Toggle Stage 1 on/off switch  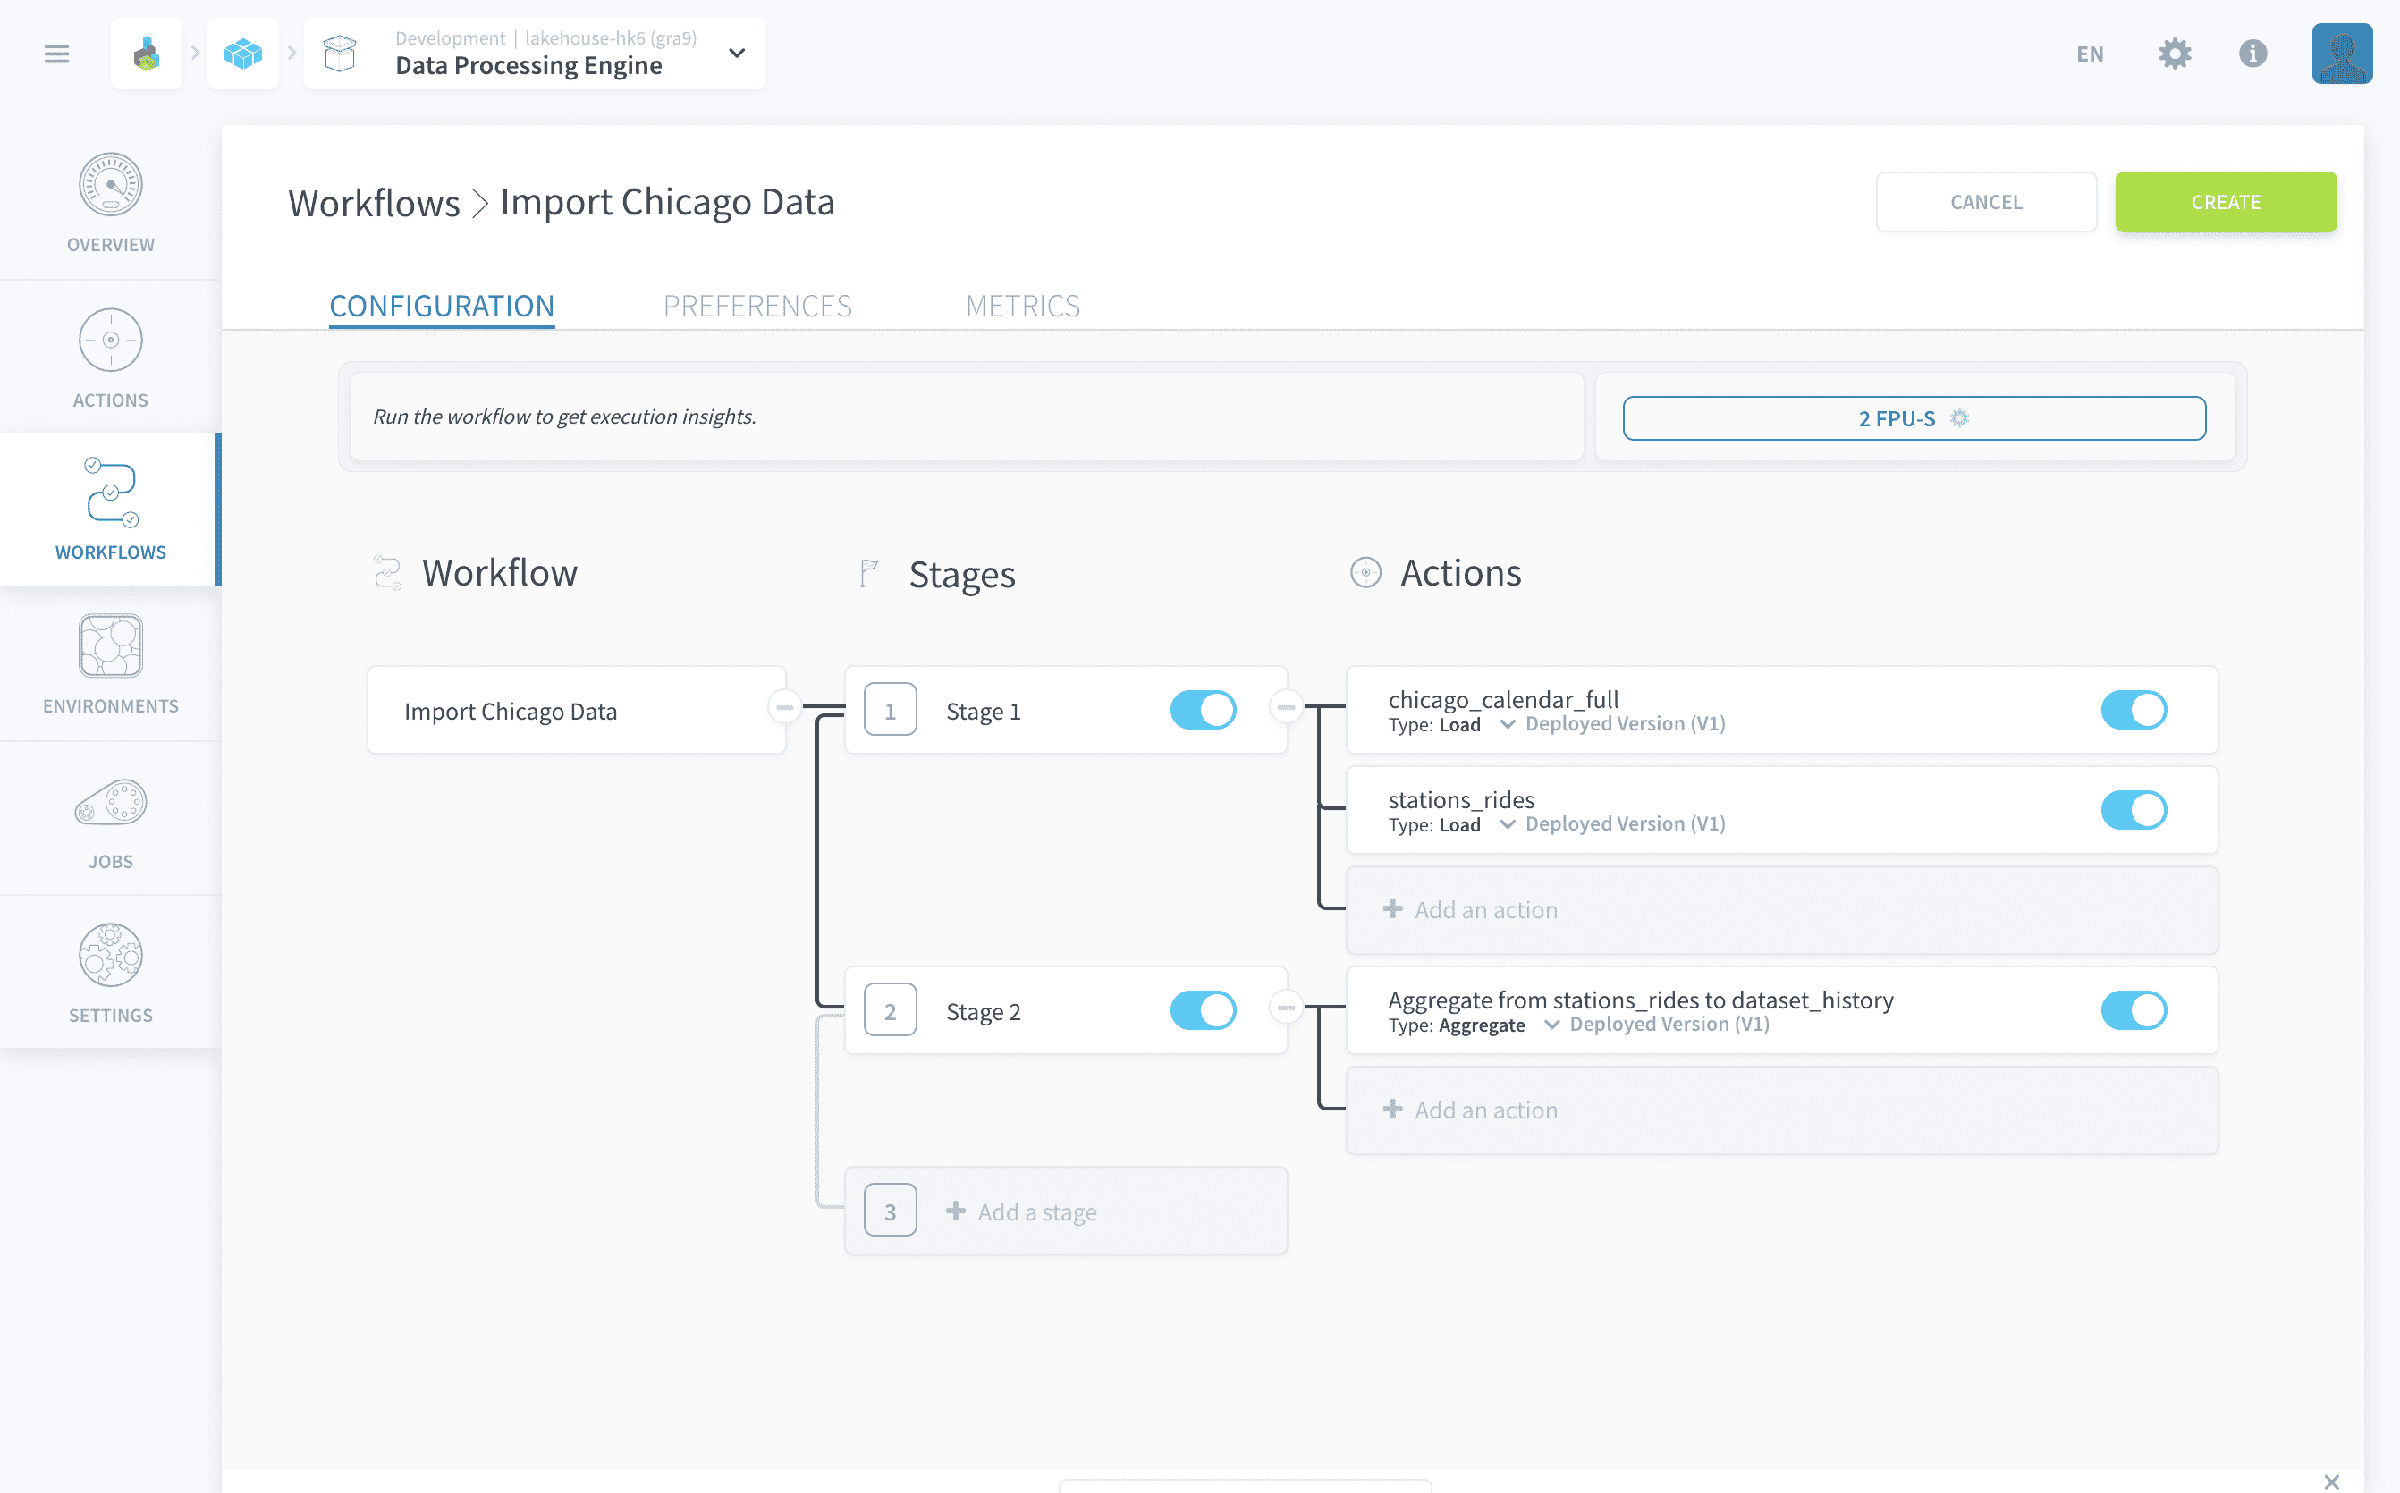[1203, 710]
